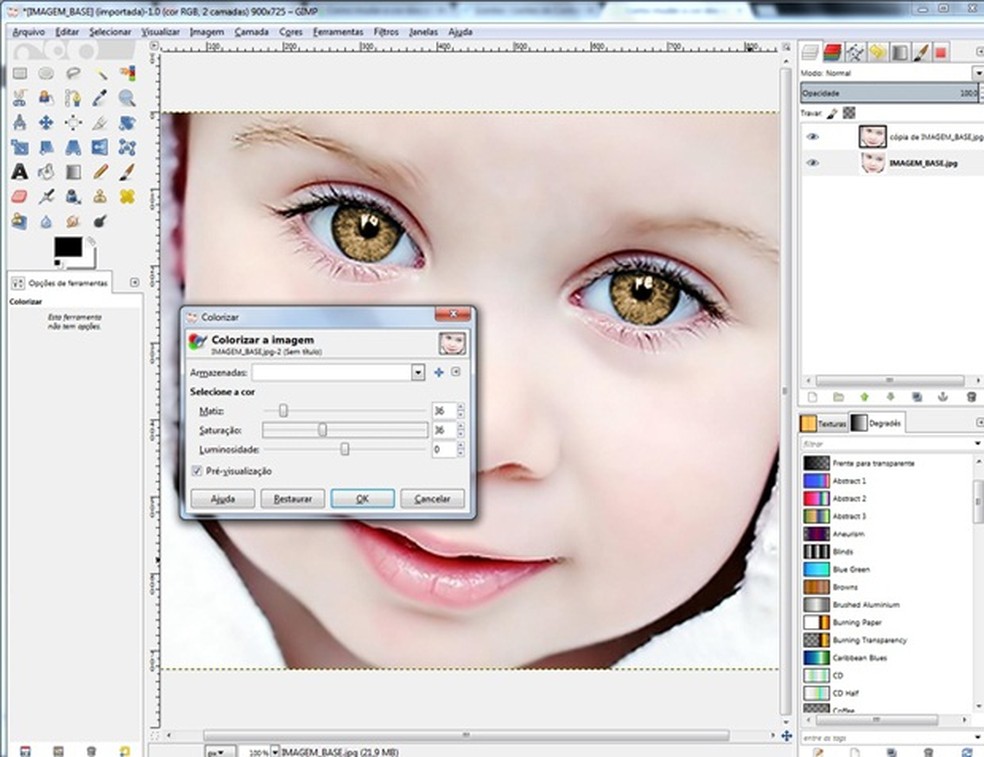The image size is (984, 757).
Task: Open the Armazenadas presets dropdown
Action: (418, 372)
